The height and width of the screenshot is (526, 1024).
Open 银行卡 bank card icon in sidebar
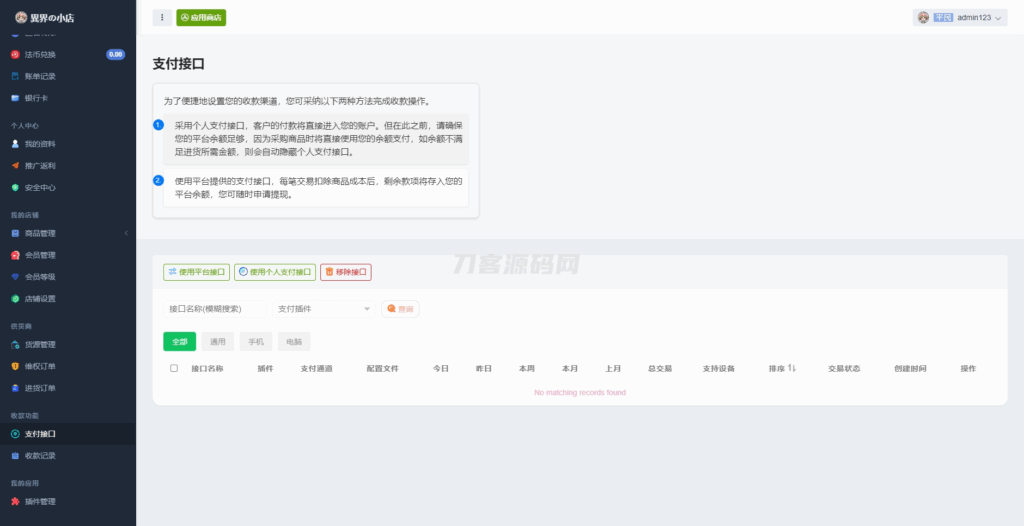15,98
